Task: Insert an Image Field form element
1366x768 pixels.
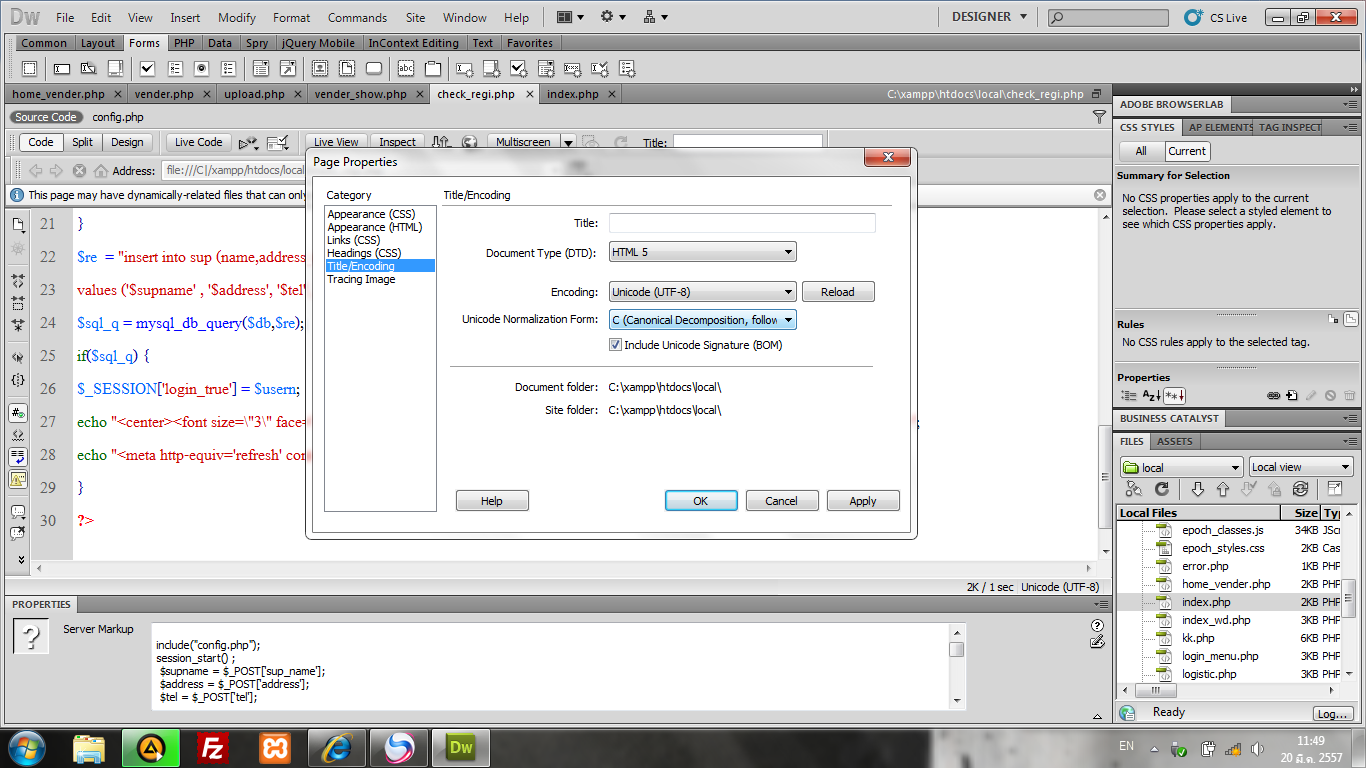Action: (320, 69)
